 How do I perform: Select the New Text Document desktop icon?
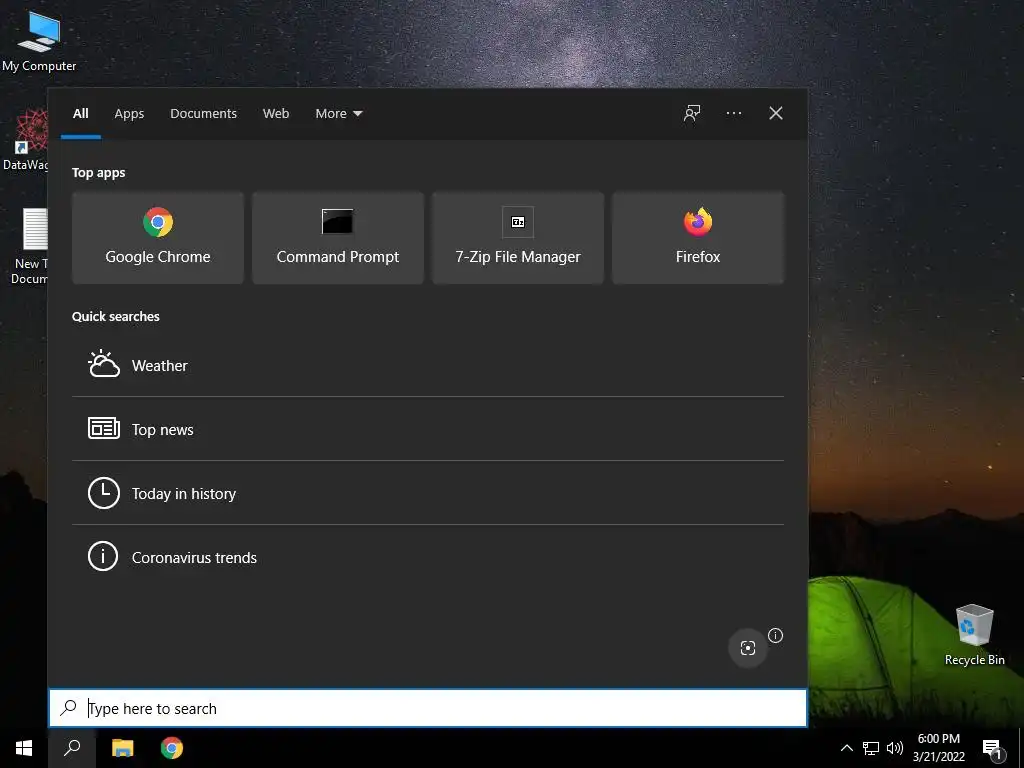[x=29, y=246]
